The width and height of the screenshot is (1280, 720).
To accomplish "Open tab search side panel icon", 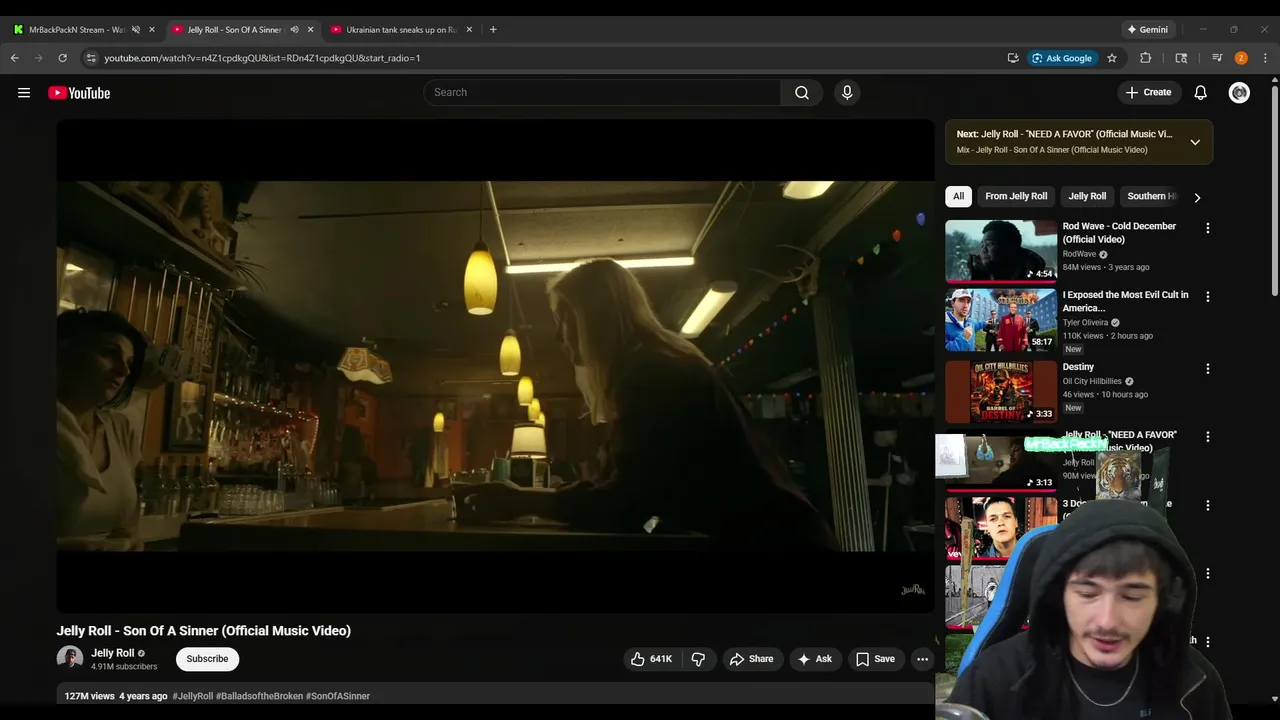I will (x=1181, y=58).
